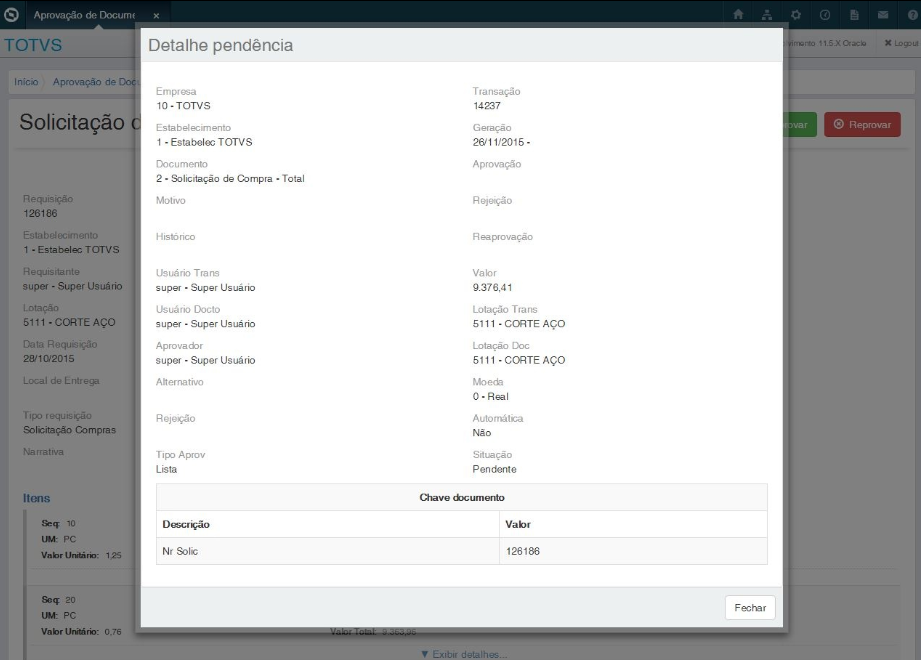Click the red Reprovar button

click(x=862, y=124)
